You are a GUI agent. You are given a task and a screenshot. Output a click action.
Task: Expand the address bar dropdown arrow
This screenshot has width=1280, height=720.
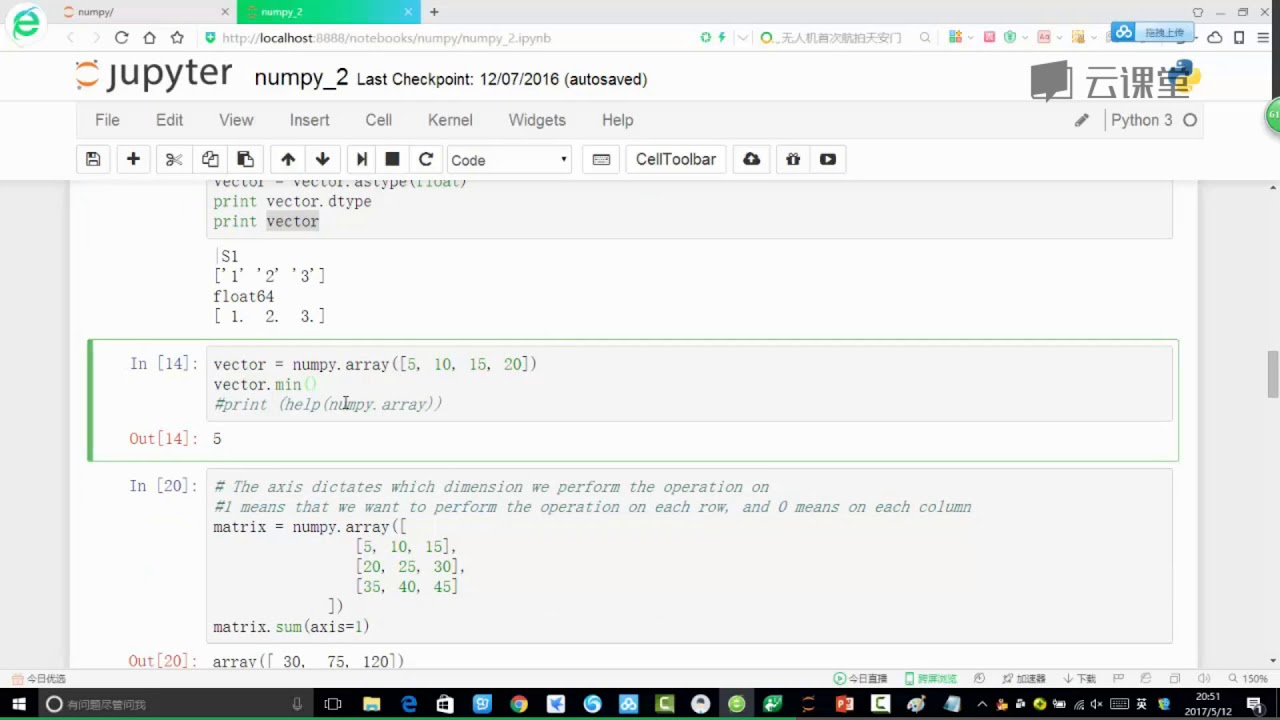coord(742,37)
